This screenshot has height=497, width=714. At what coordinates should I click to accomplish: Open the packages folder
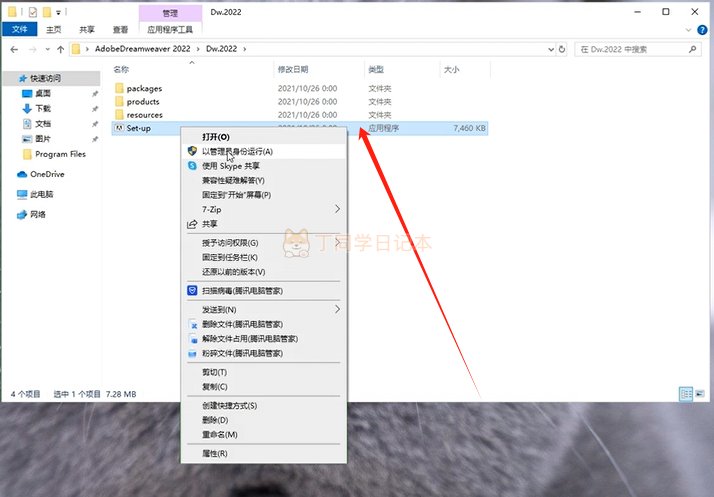(144, 88)
